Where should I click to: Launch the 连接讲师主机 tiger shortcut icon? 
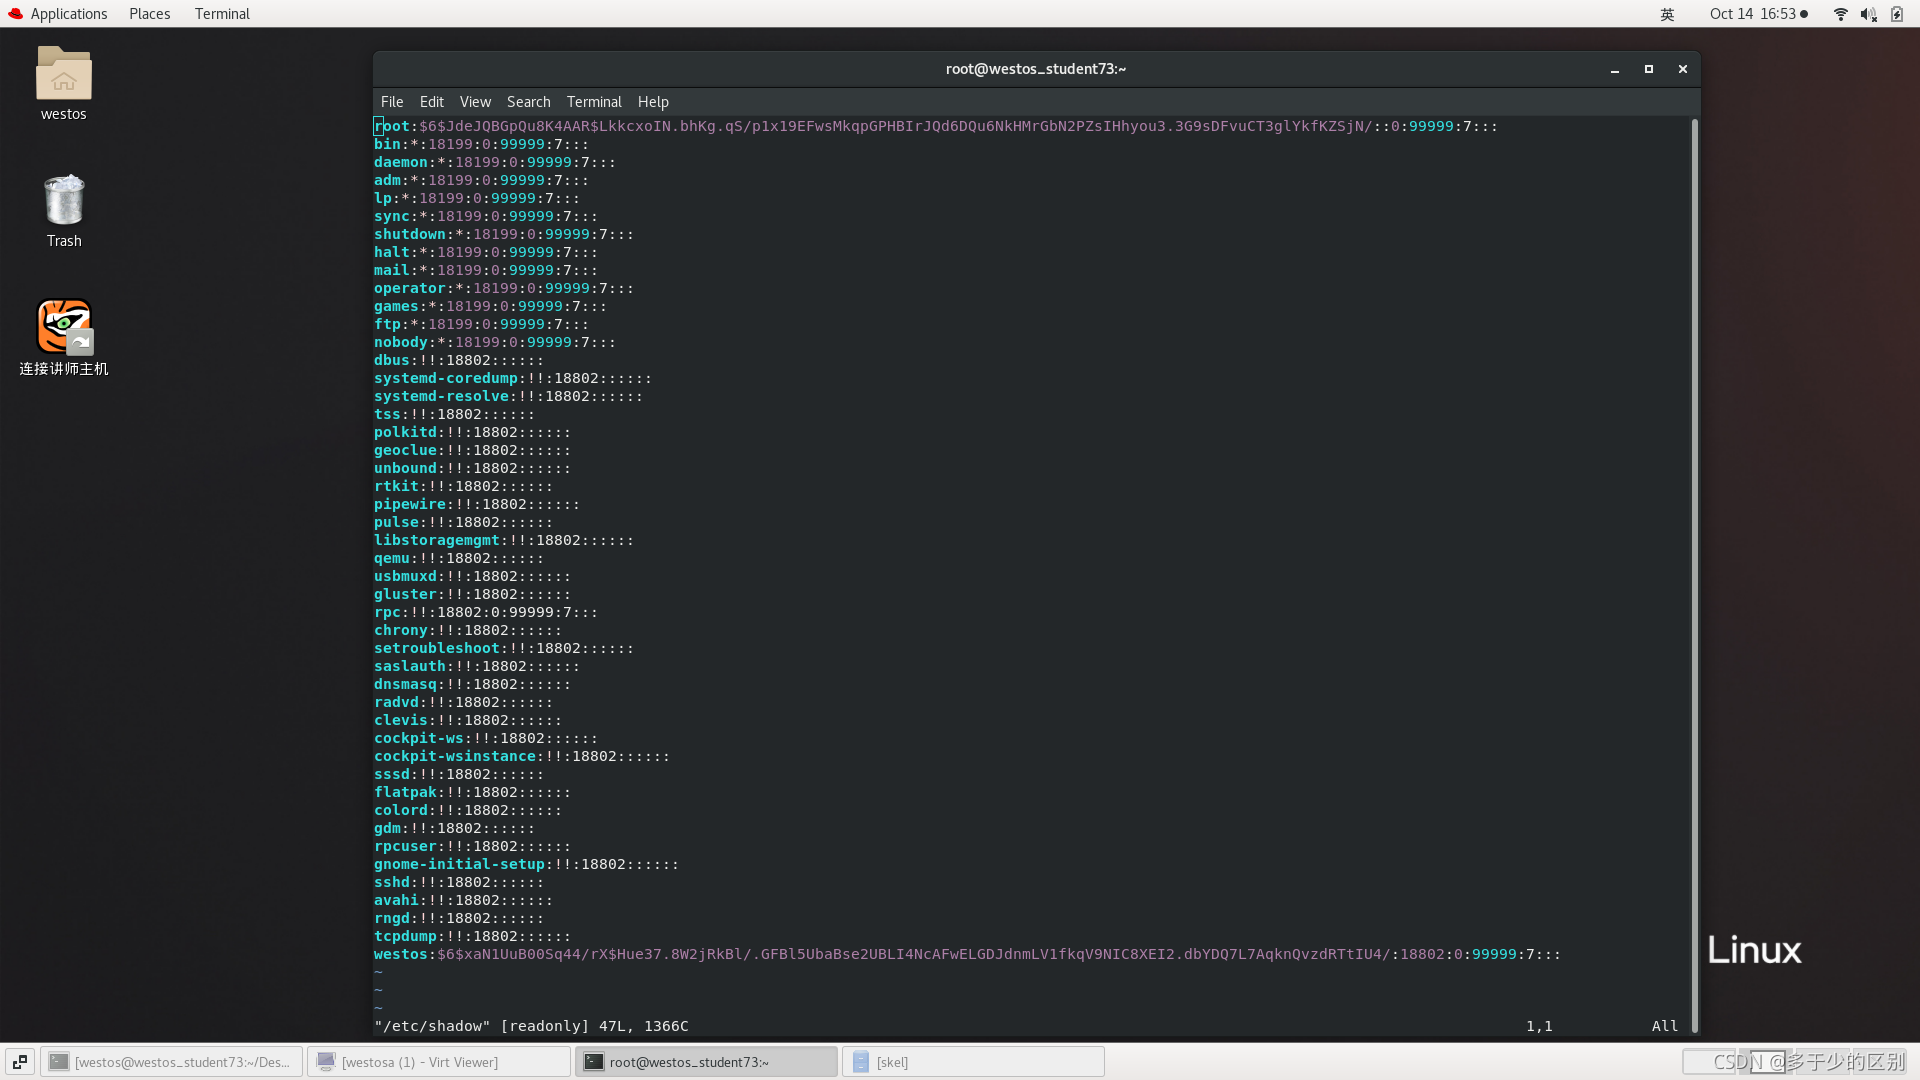pyautogui.click(x=63, y=327)
